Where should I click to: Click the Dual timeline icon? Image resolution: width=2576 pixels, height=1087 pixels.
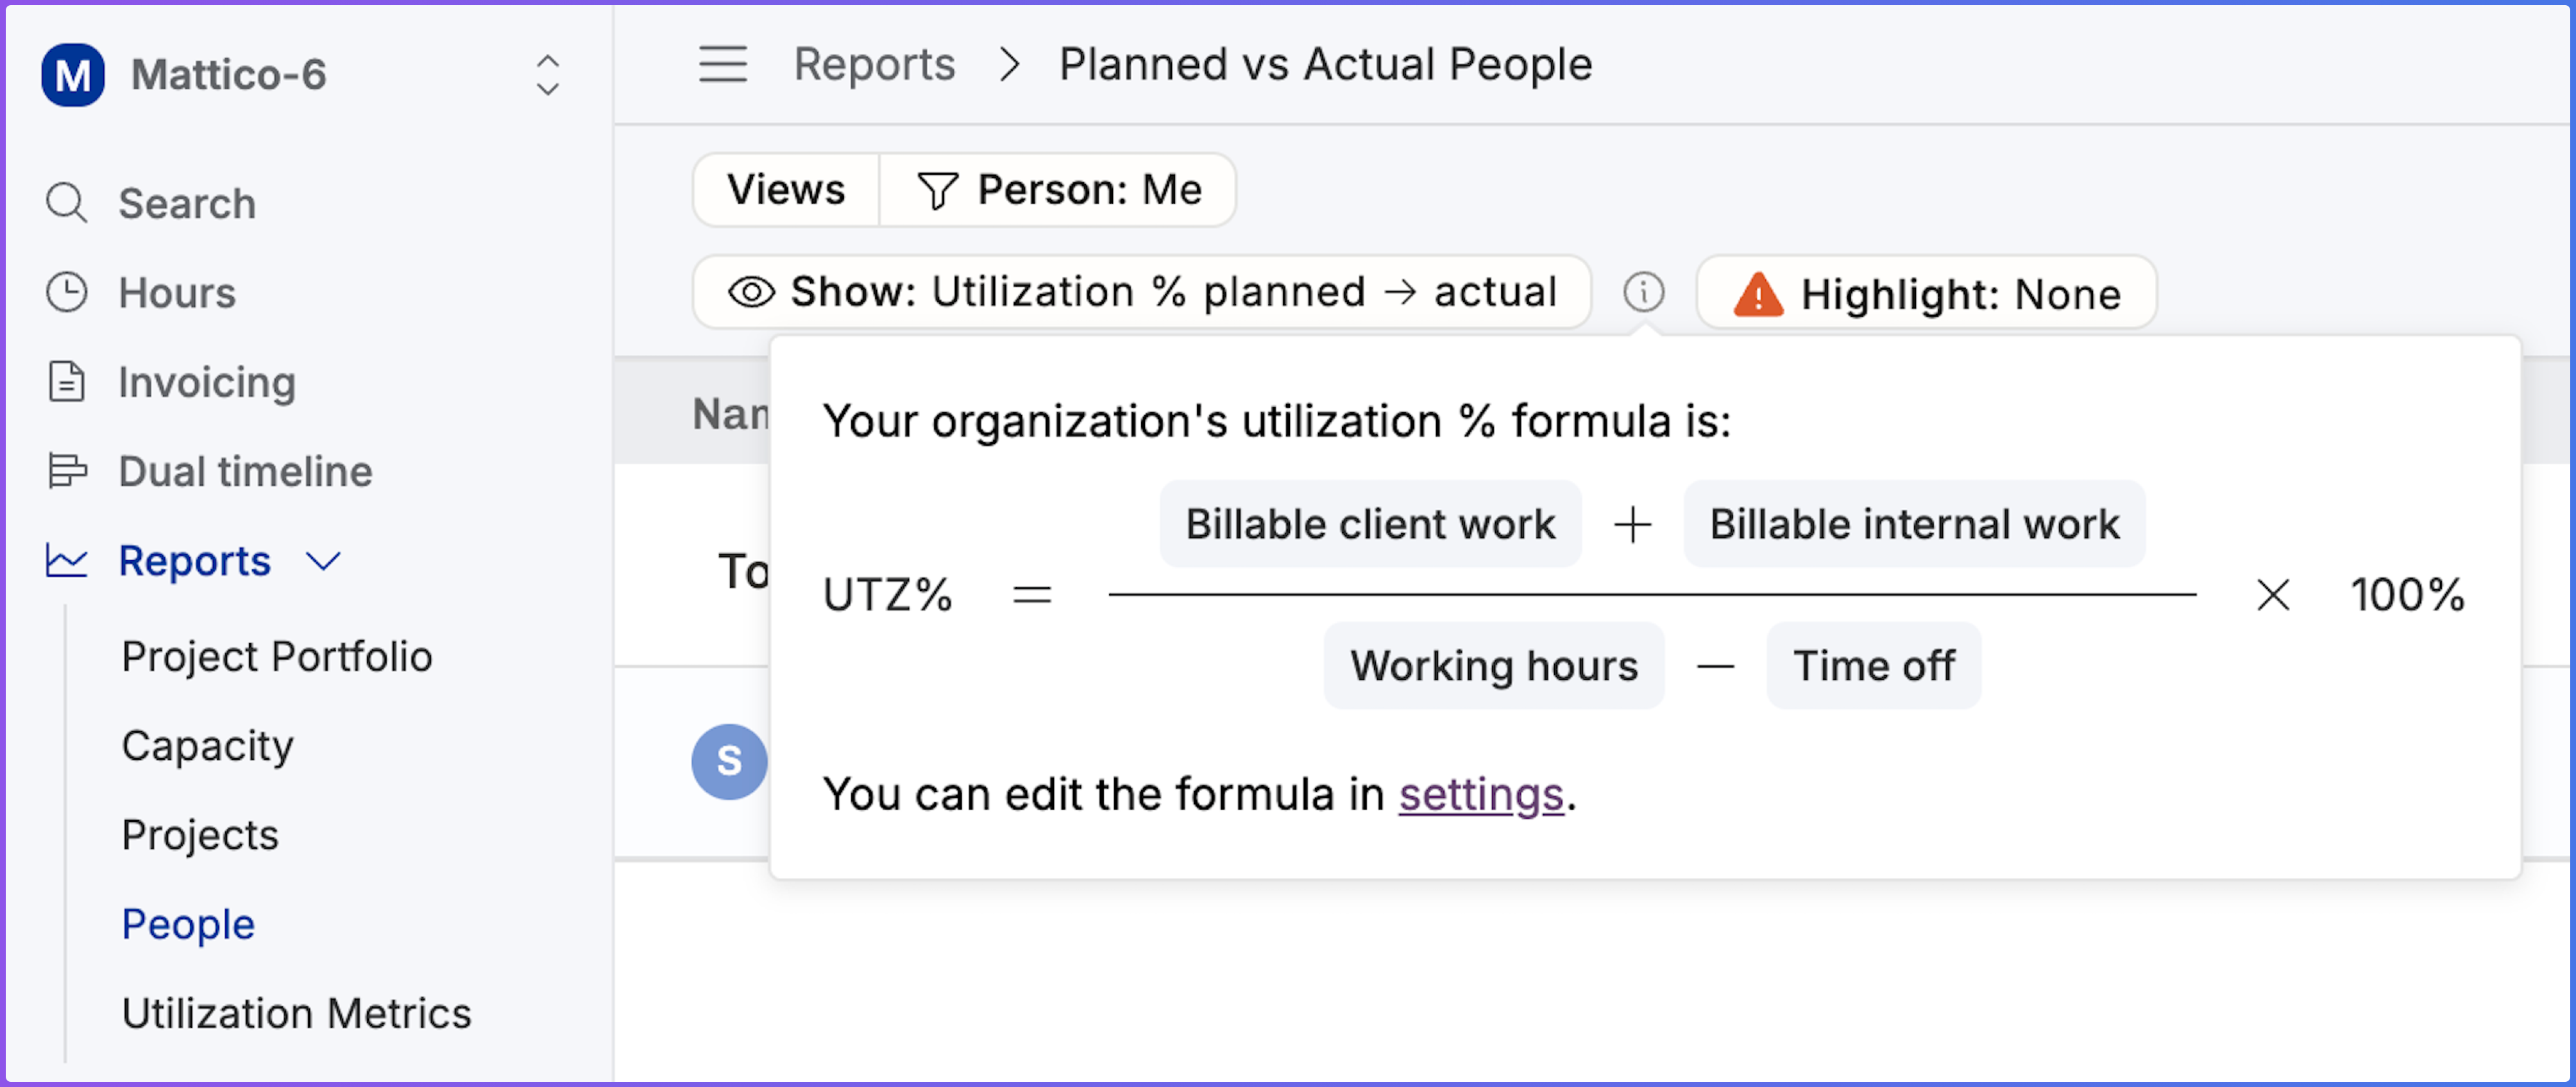click(x=67, y=471)
